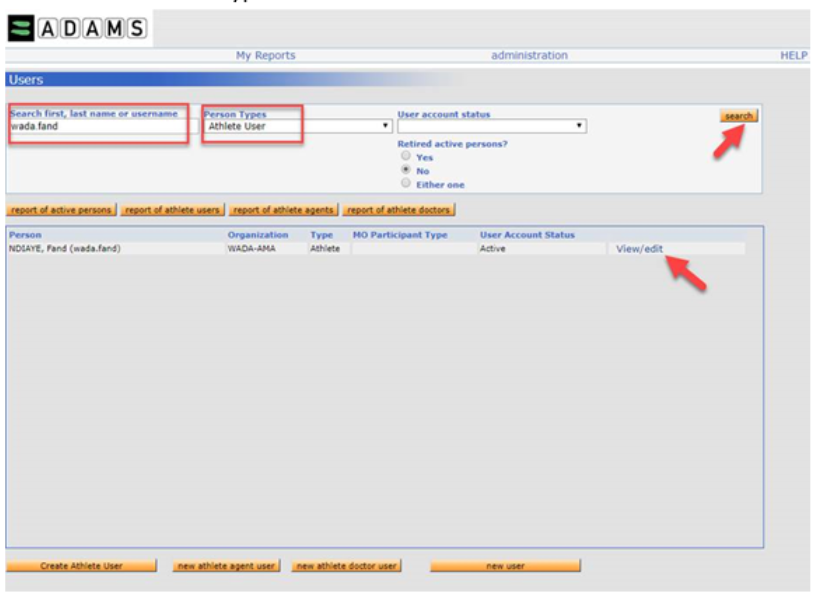
Task: Select No for retired active persons
Action: [x=405, y=169]
